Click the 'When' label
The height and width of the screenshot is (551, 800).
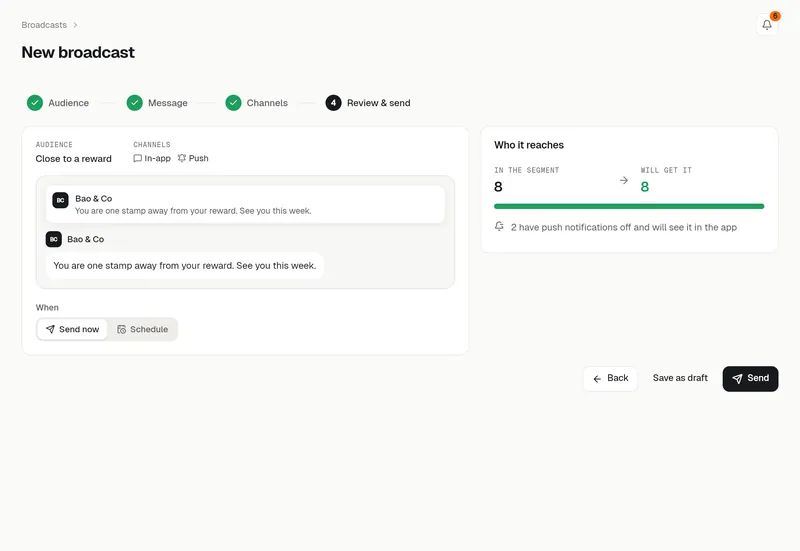(x=47, y=308)
